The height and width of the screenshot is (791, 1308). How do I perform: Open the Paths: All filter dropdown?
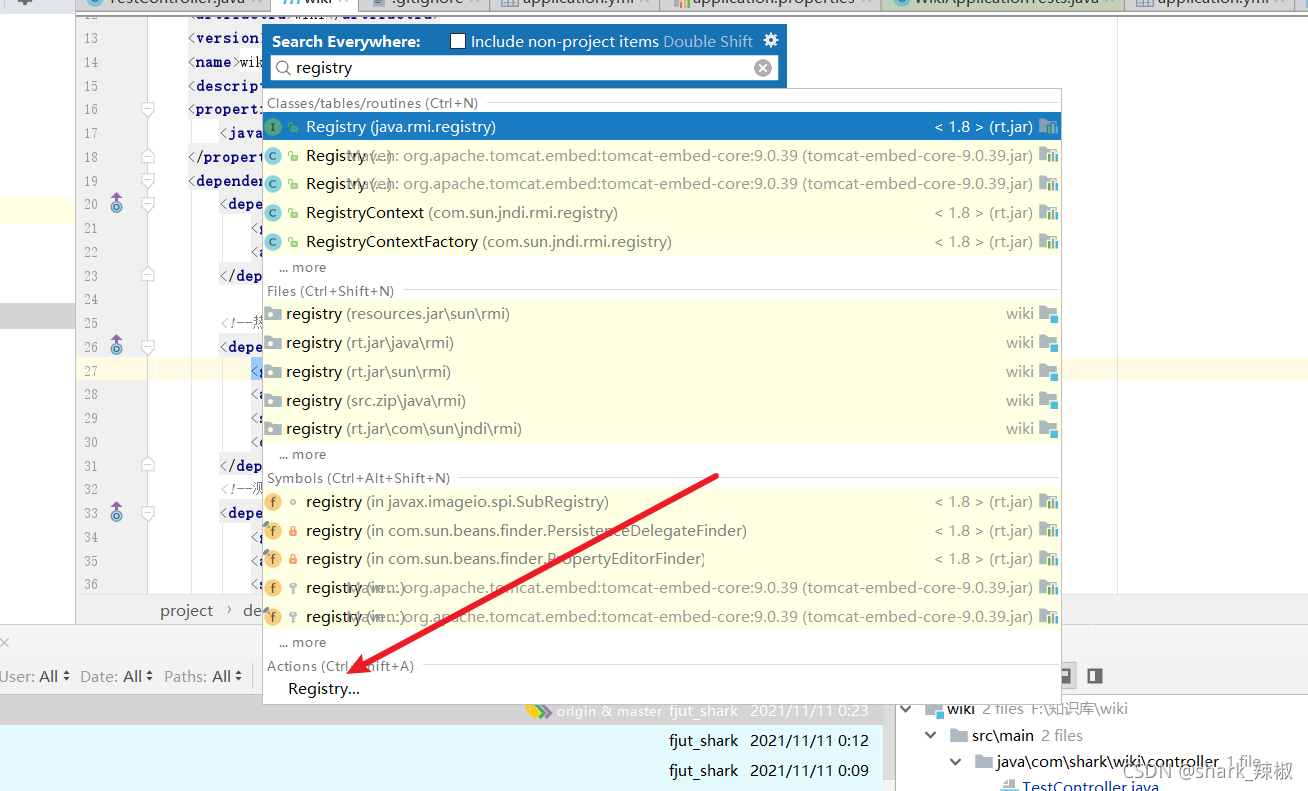pyautogui.click(x=203, y=677)
